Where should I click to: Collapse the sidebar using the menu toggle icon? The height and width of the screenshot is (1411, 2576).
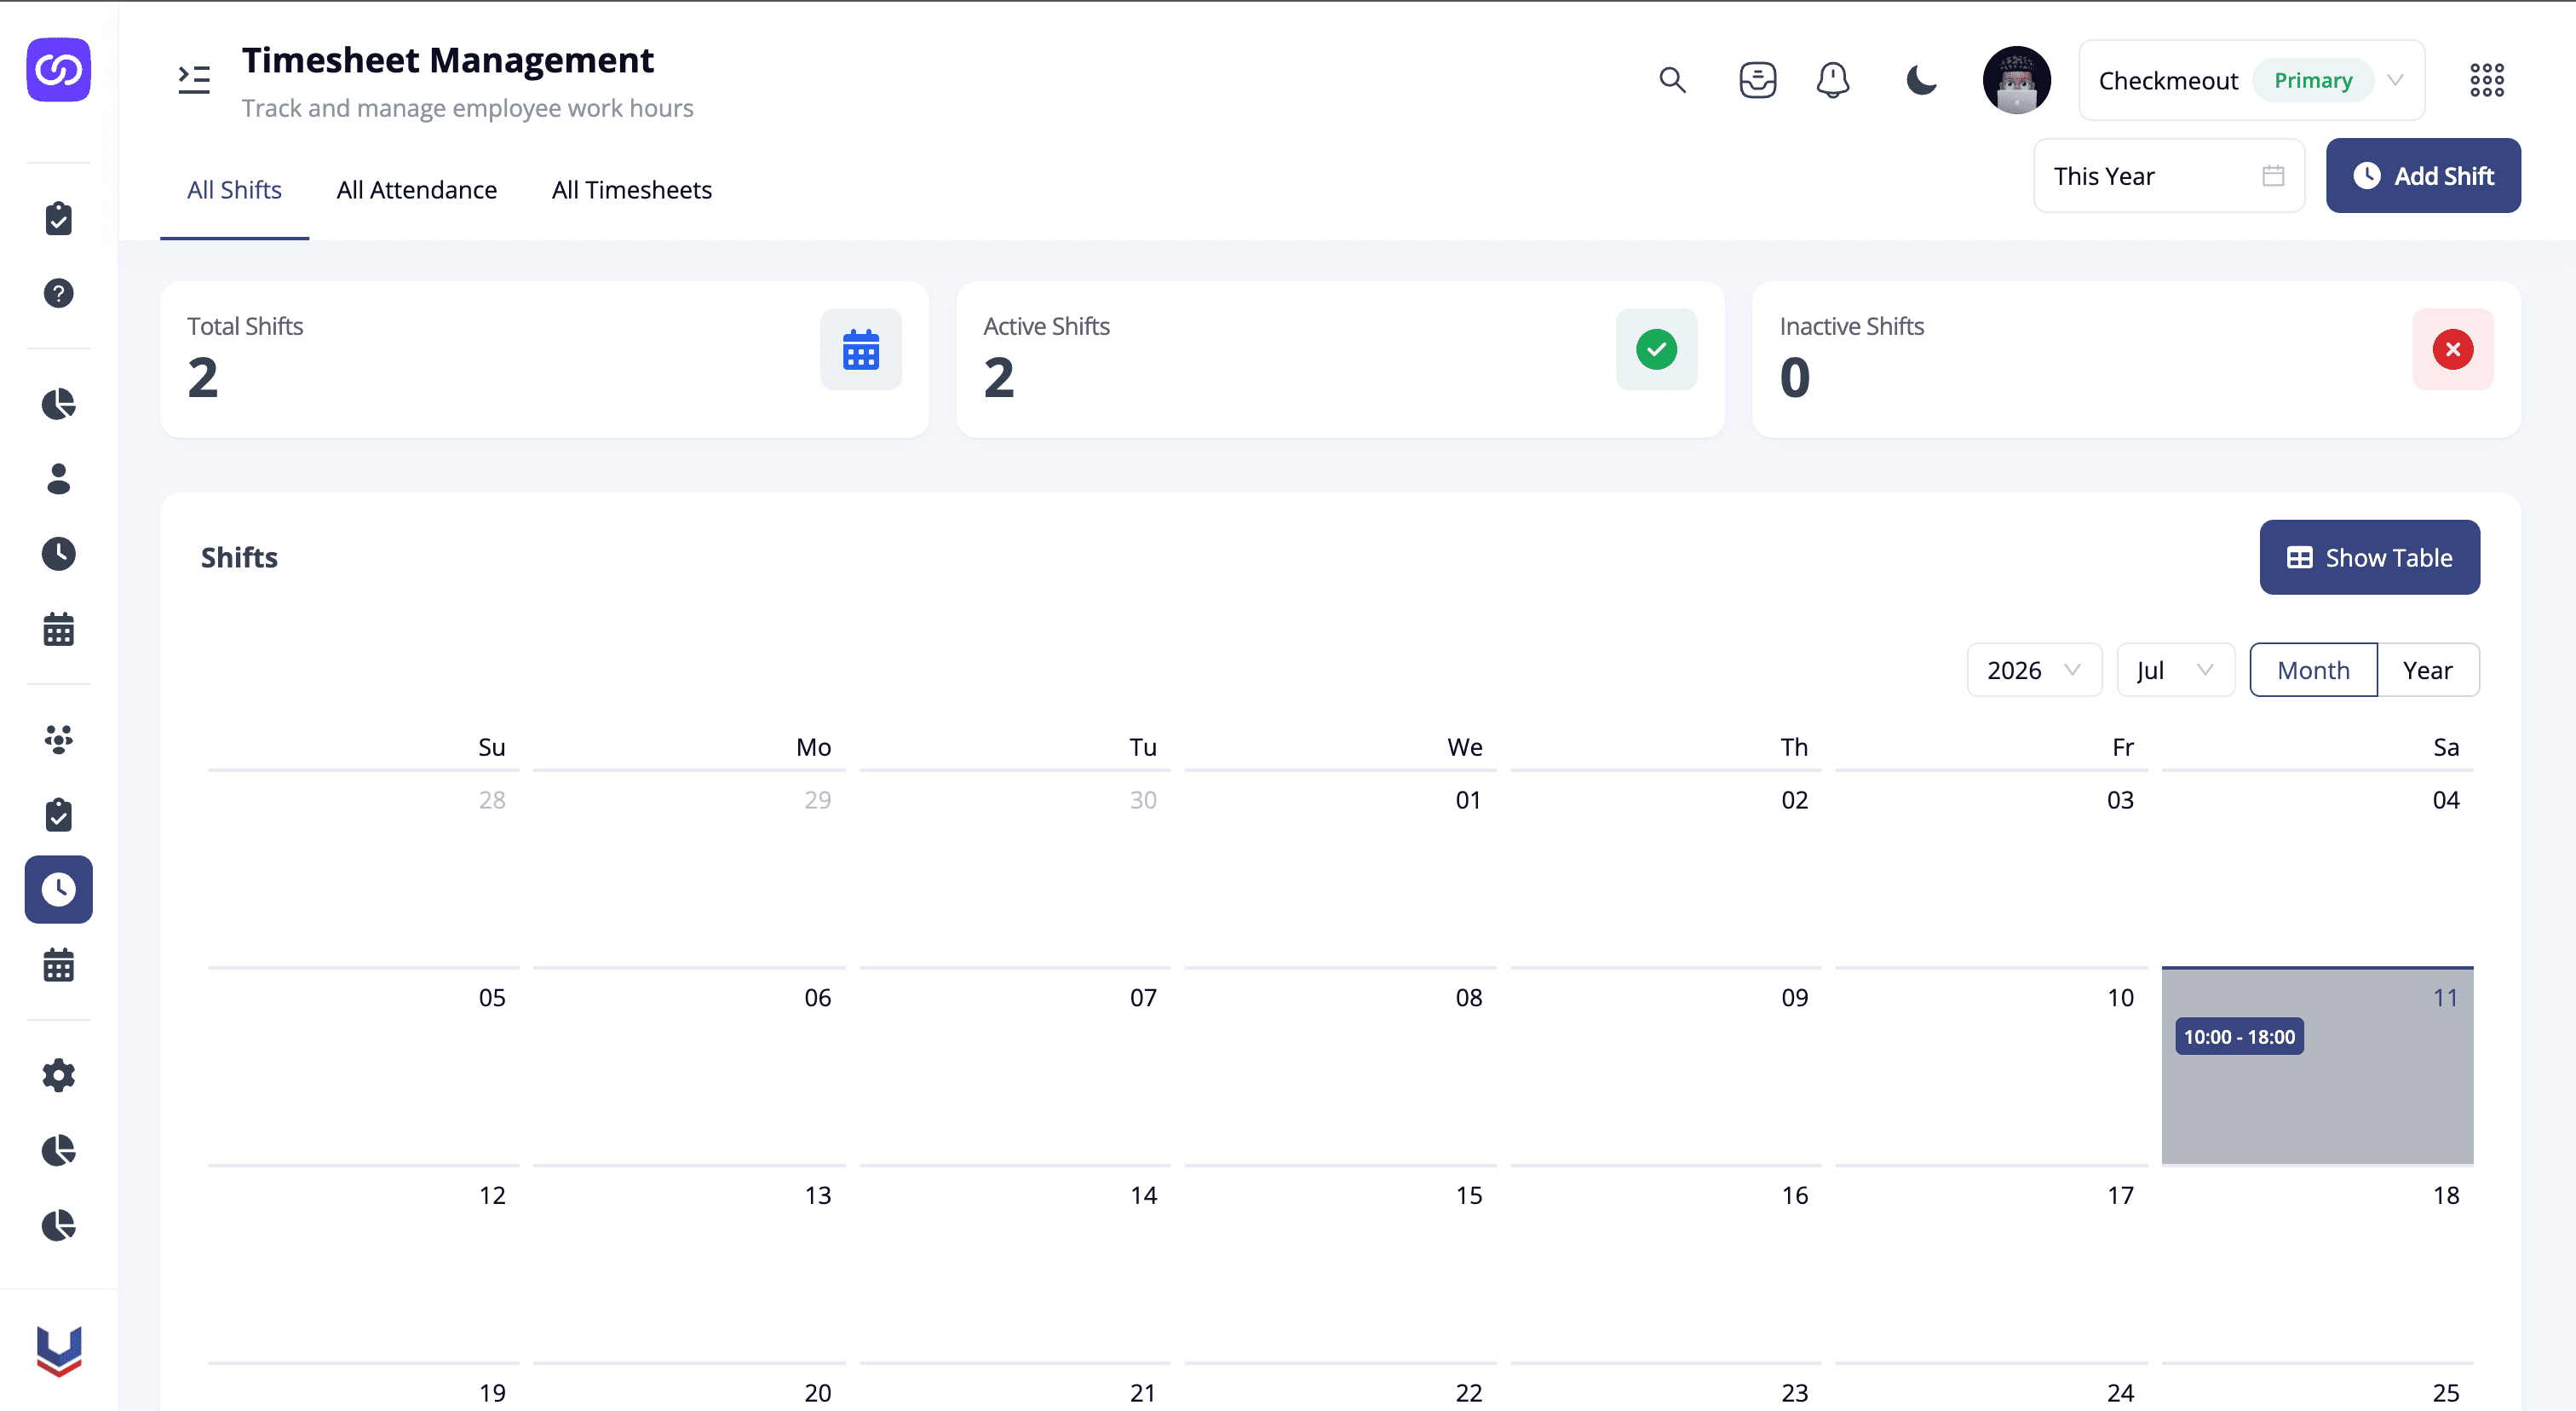(x=194, y=79)
